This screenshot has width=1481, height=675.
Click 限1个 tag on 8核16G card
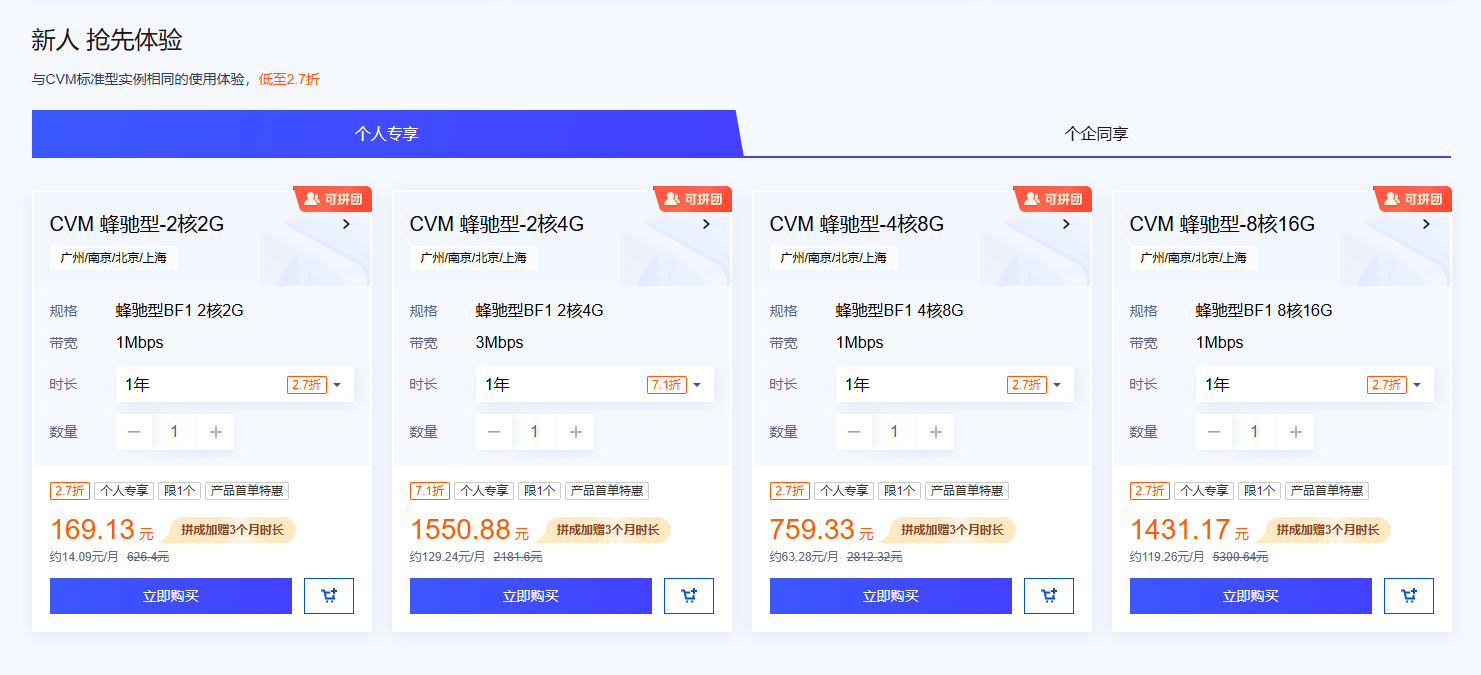[1259, 491]
